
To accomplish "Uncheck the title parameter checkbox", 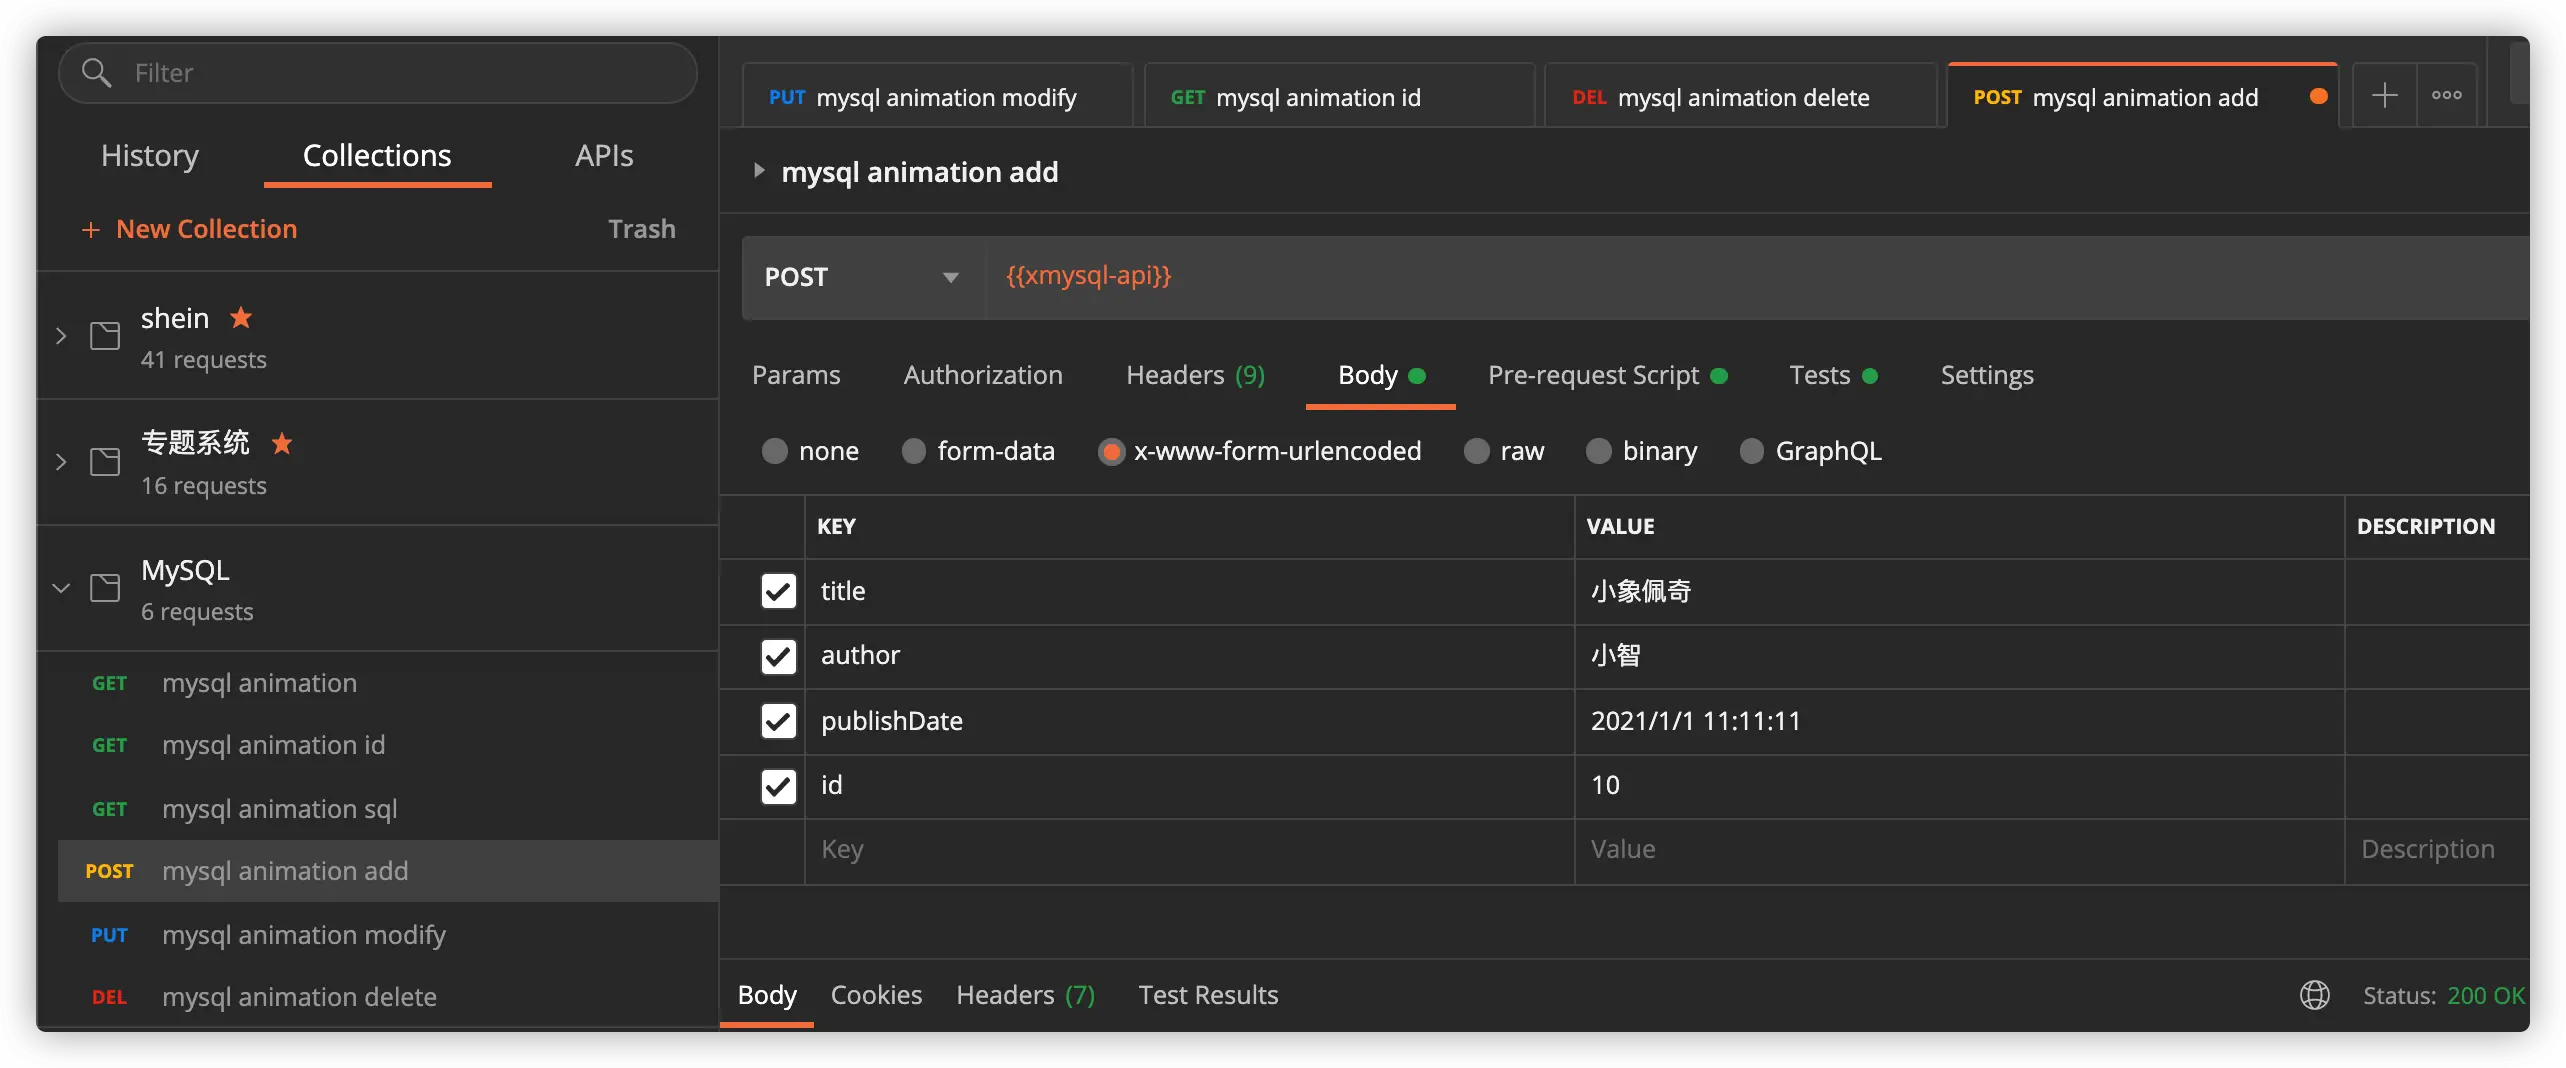I will [778, 591].
